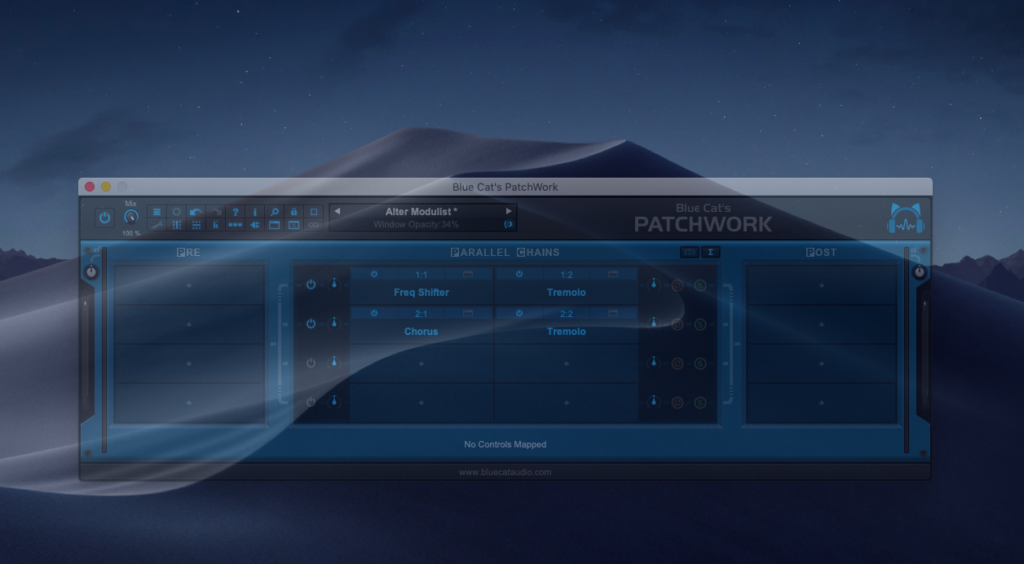Viewport: 1024px width, 564px height.
Task: Click output gain knob of first chain
Action: (653, 285)
